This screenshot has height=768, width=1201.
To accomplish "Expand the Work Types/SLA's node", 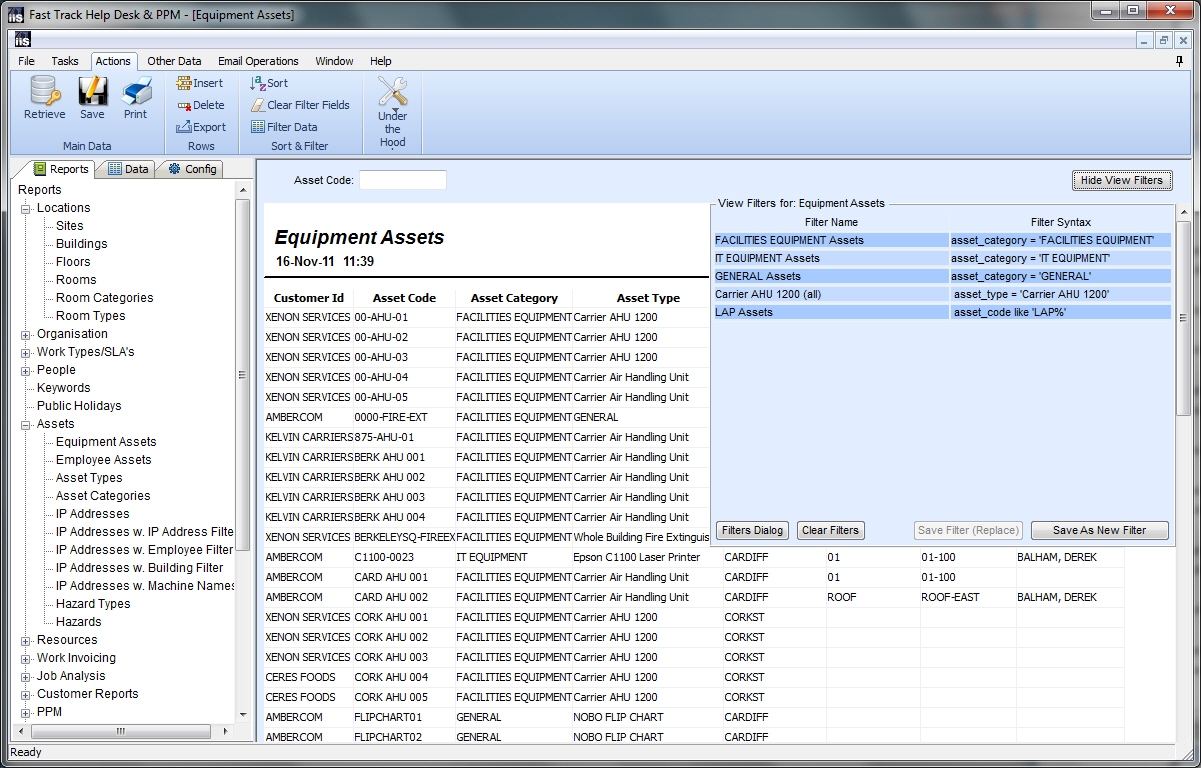I will [26, 352].
